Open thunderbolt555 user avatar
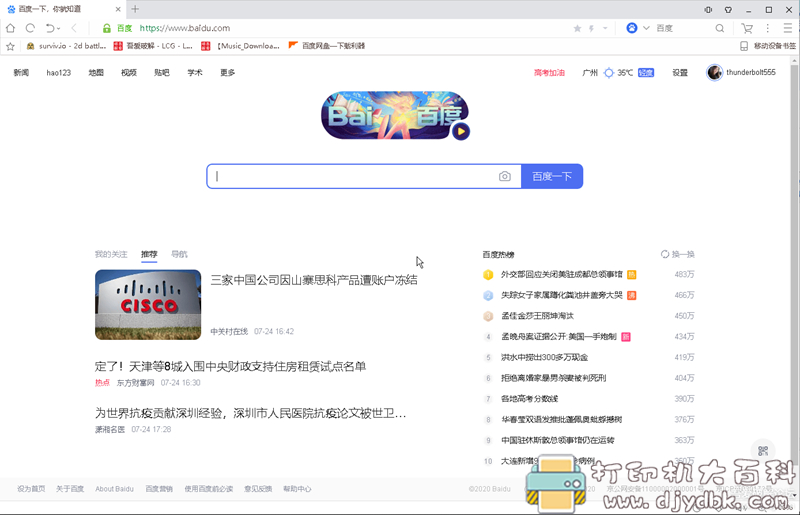 (714, 72)
